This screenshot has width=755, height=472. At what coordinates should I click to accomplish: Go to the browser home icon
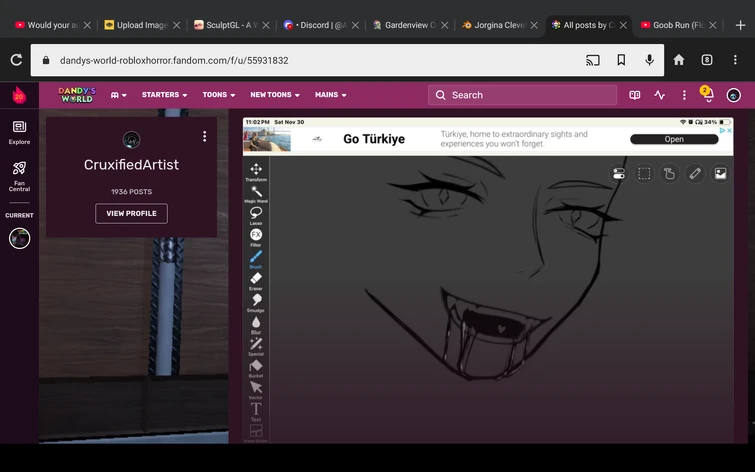coord(679,60)
